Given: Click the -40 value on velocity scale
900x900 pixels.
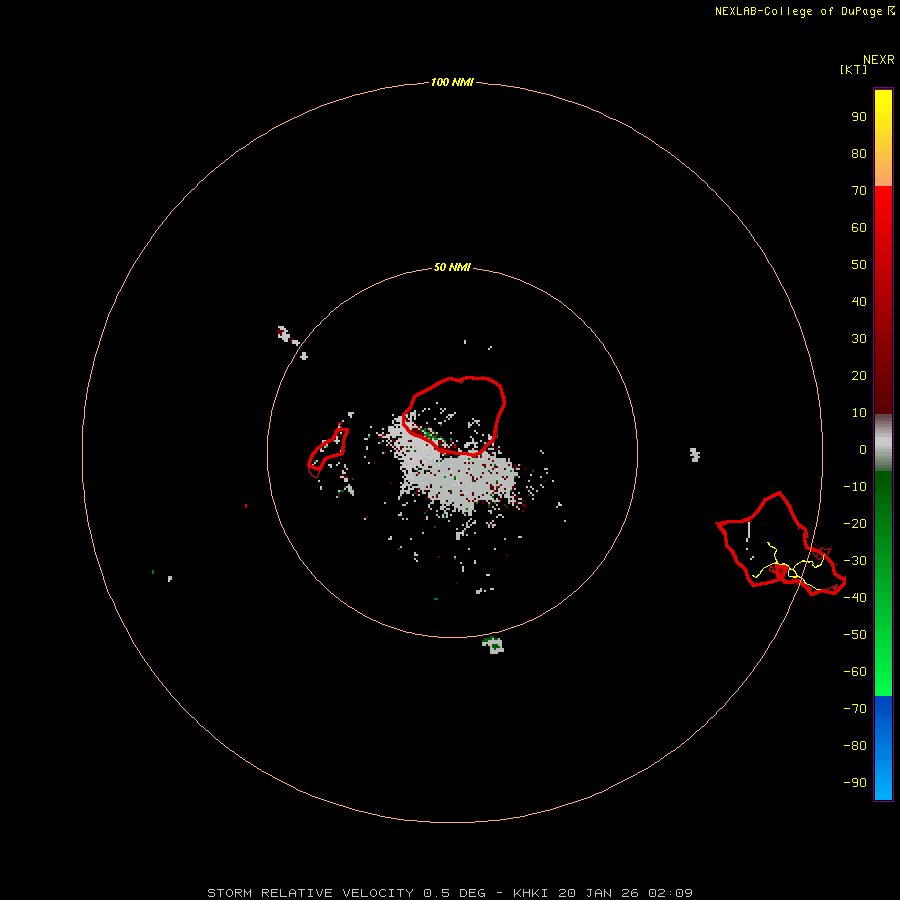Looking at the screenshot, I should pyautogui.click(x=855, y=598).
